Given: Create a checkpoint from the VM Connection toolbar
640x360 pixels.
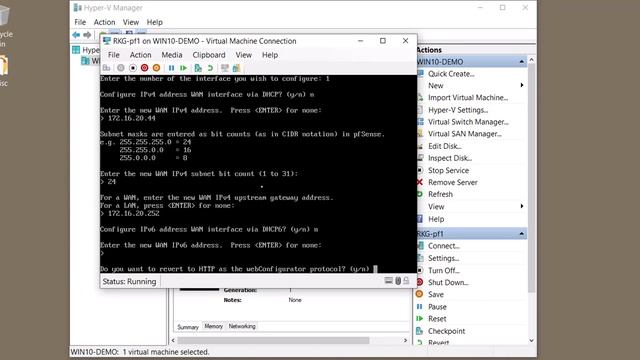Looking at the screenshot, I should tap(198, 68).
